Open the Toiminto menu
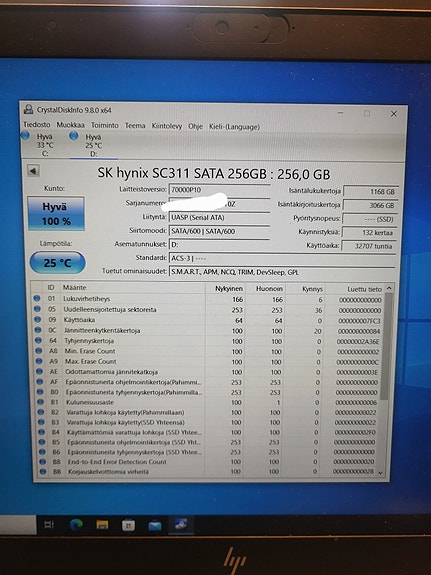Screen dimensions: 431x575 (x=105, y=125)
